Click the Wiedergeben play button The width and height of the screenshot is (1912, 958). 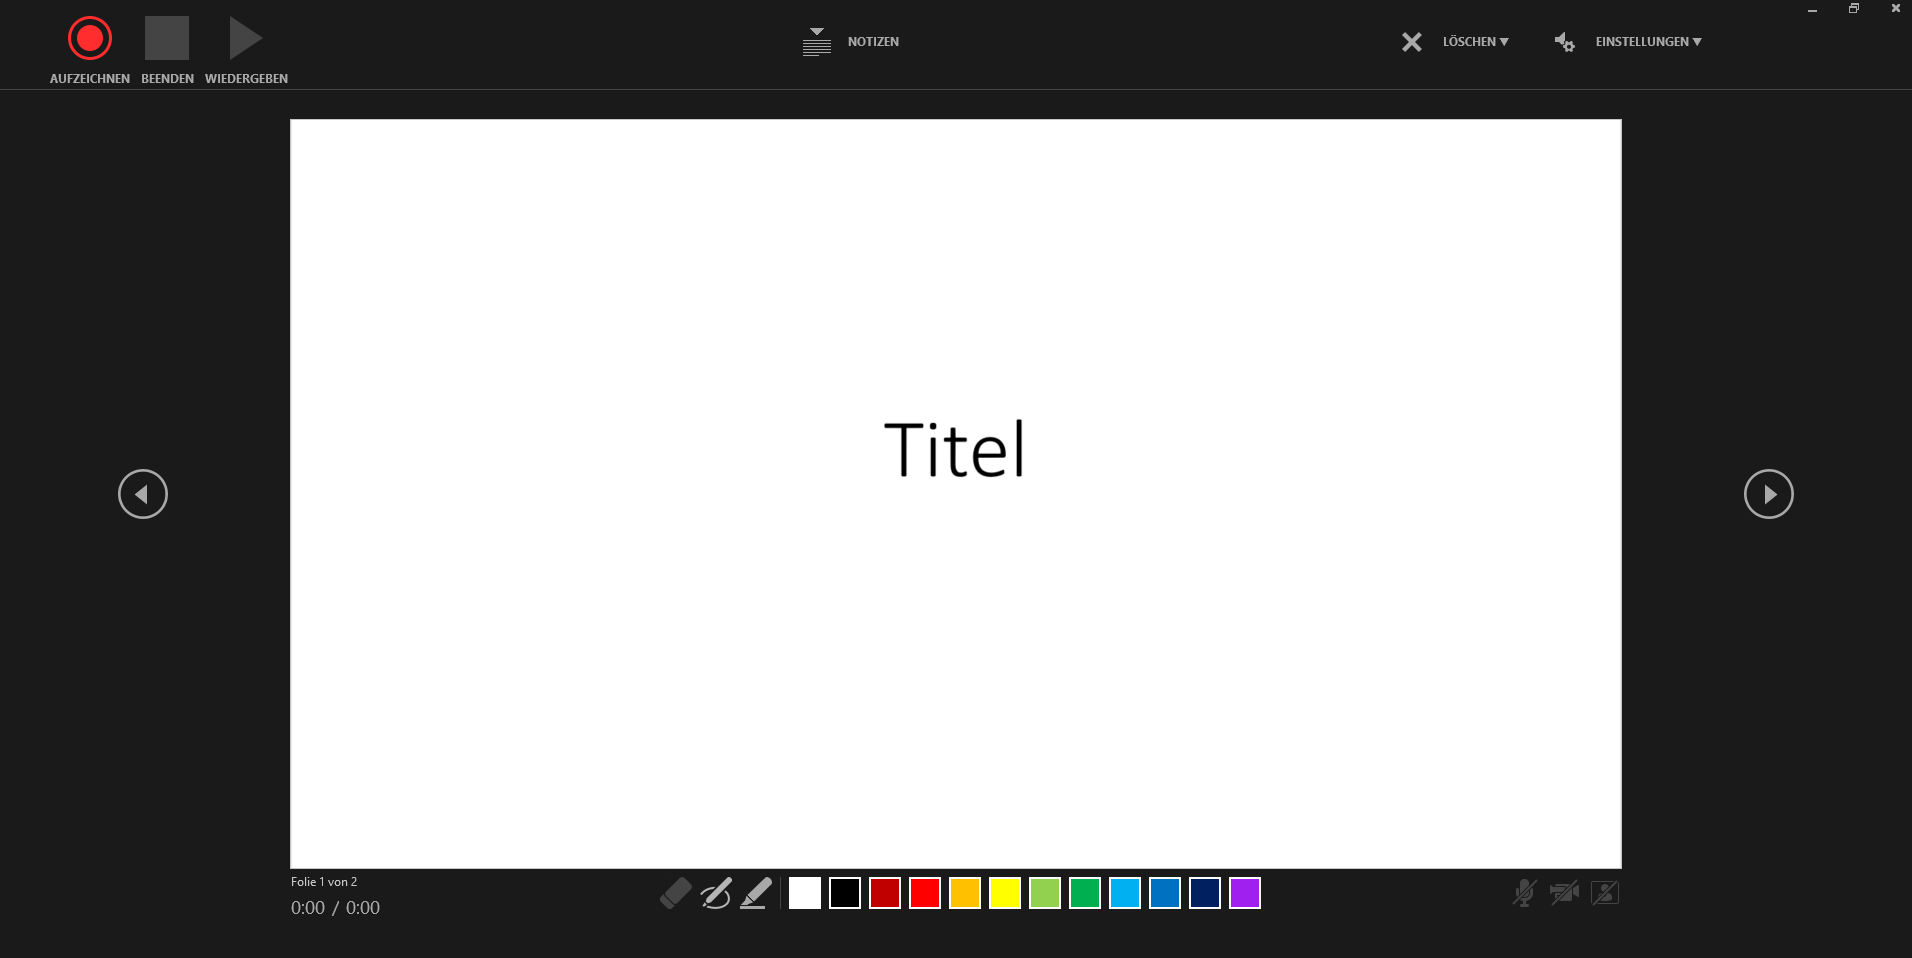point(245,39)
